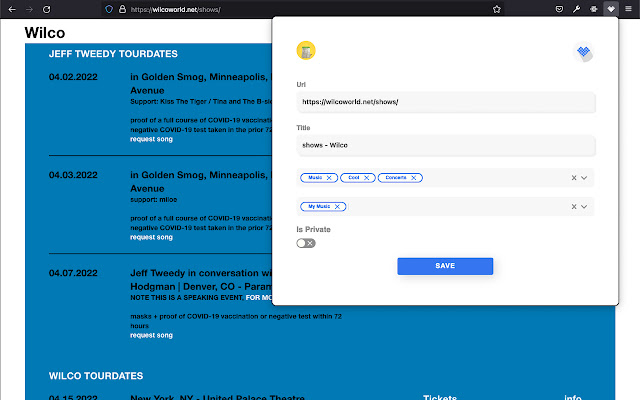Remove the Music tag
This screenshot has width=640, height=400.
(x=329, y=178)
